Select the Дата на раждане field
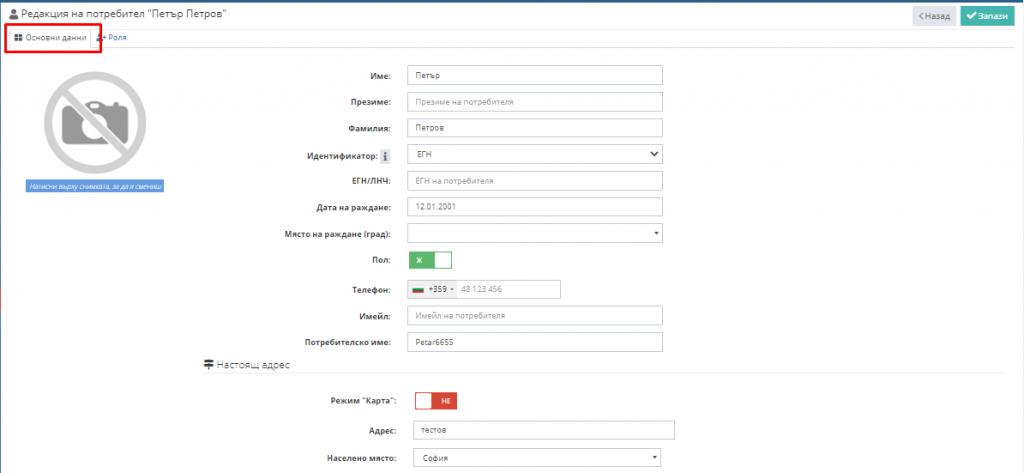Image resolution: width=1024 pixels, height=473 pixels. point(535,207)
